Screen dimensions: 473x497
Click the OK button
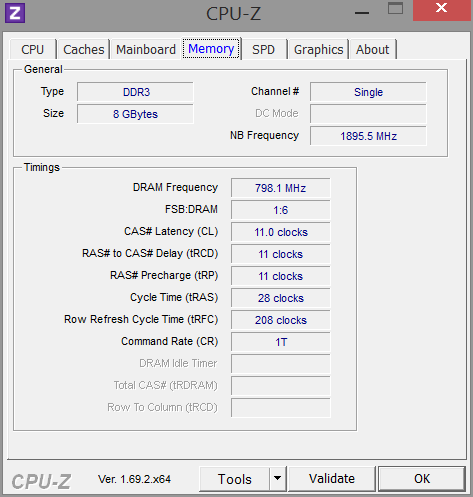[422, 479]
